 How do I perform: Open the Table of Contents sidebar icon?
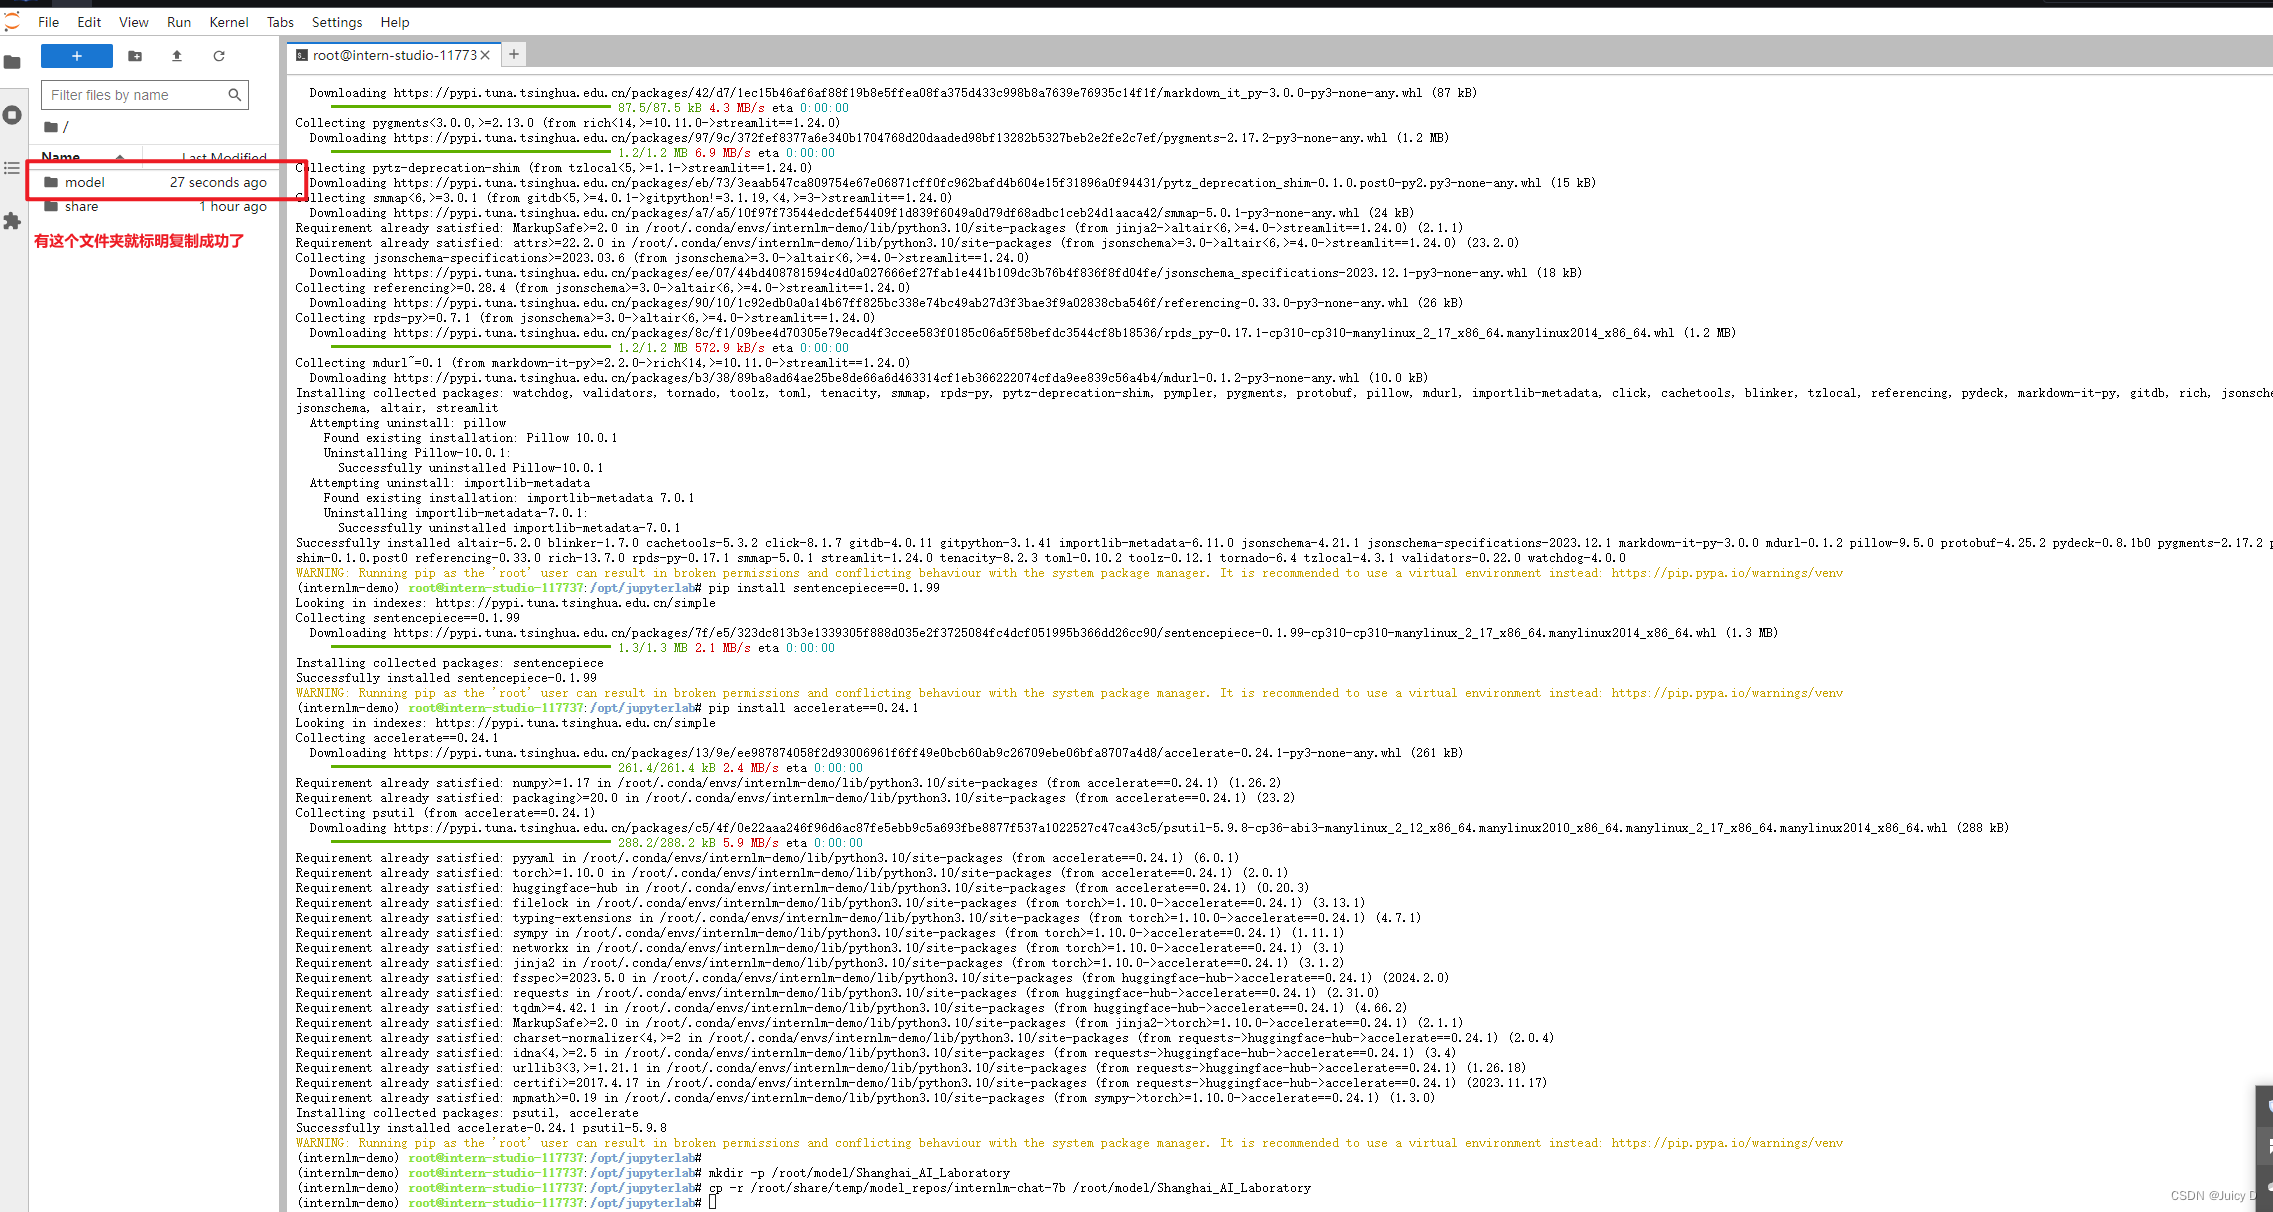tap(12, 168)
